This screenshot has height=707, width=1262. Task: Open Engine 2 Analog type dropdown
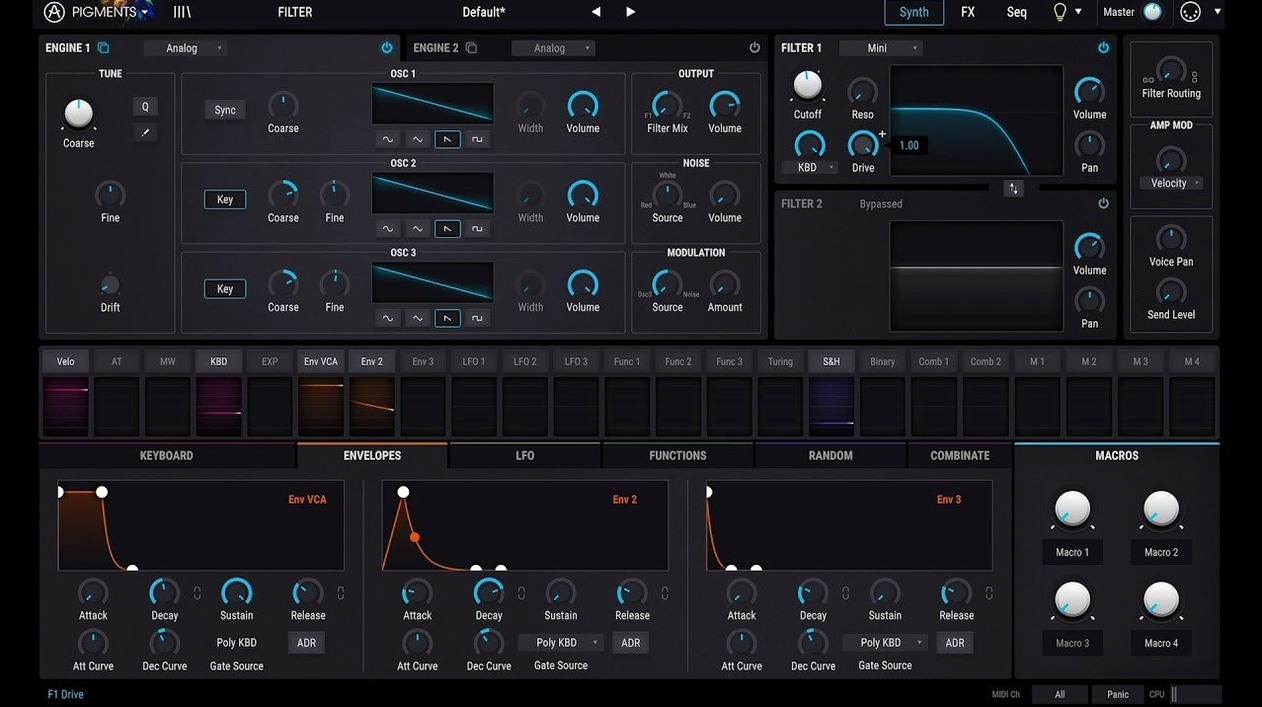553,48
